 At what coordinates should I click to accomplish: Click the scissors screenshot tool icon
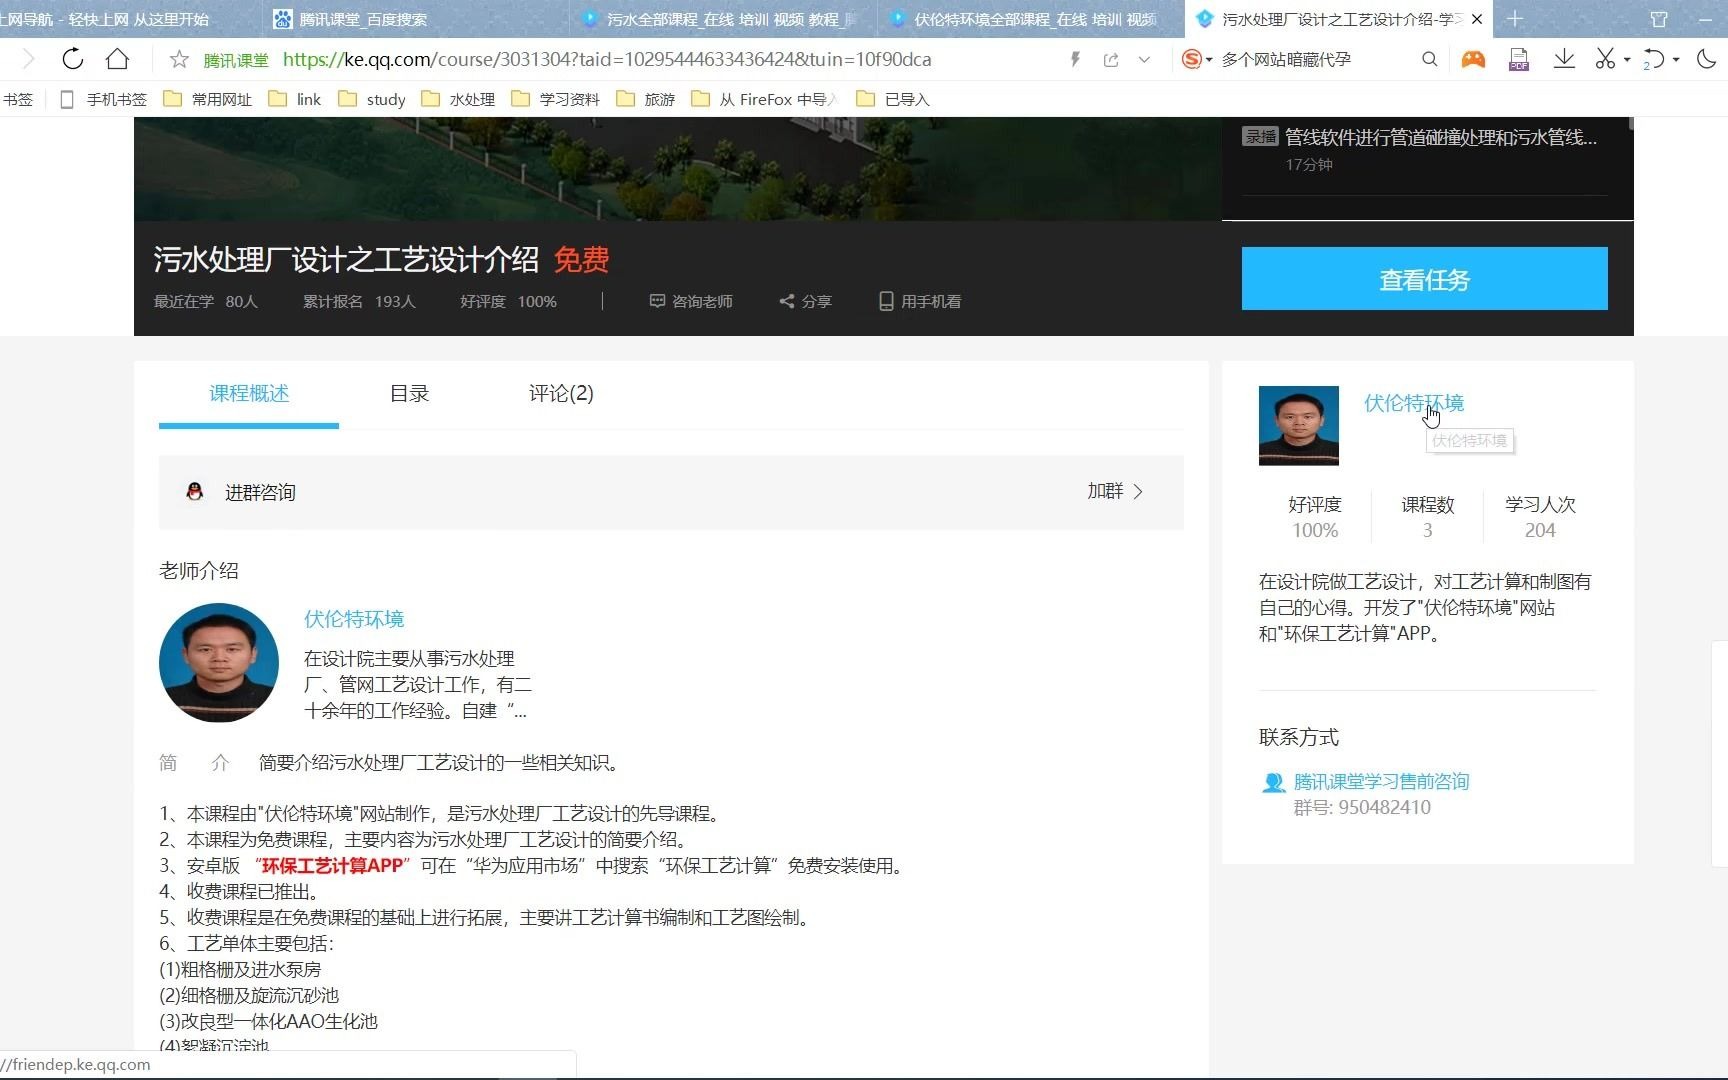(1605, 59)
